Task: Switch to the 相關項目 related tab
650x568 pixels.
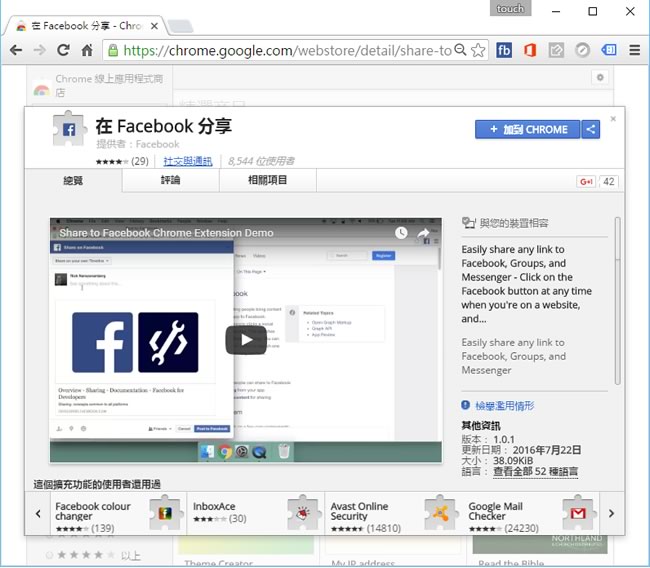Action: 267,180
